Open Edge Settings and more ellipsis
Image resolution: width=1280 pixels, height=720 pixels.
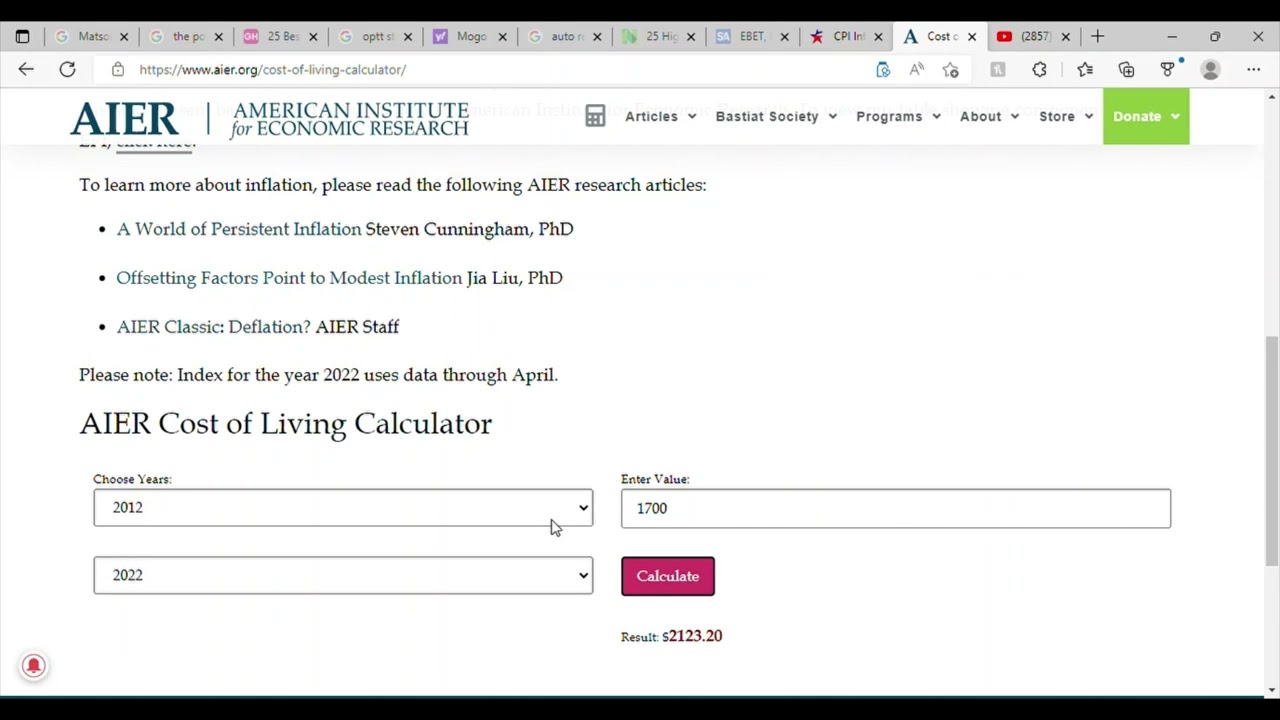point(1254,69)
